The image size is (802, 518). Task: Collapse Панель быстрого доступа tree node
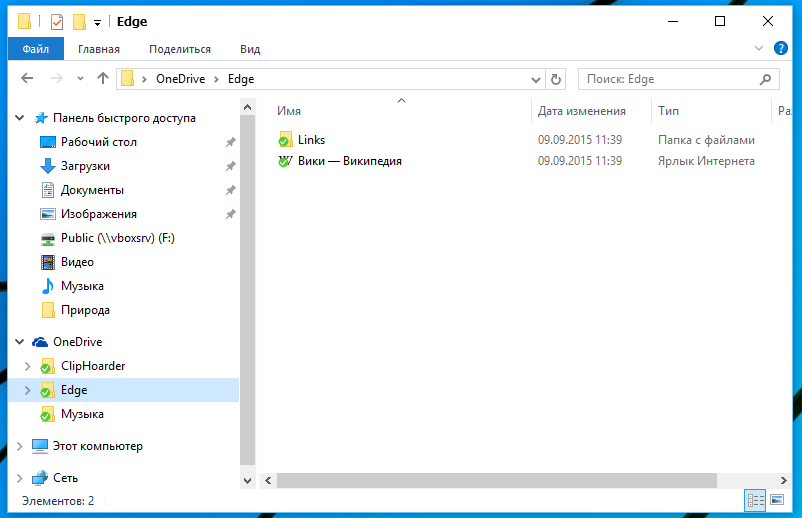coord(19,118)
